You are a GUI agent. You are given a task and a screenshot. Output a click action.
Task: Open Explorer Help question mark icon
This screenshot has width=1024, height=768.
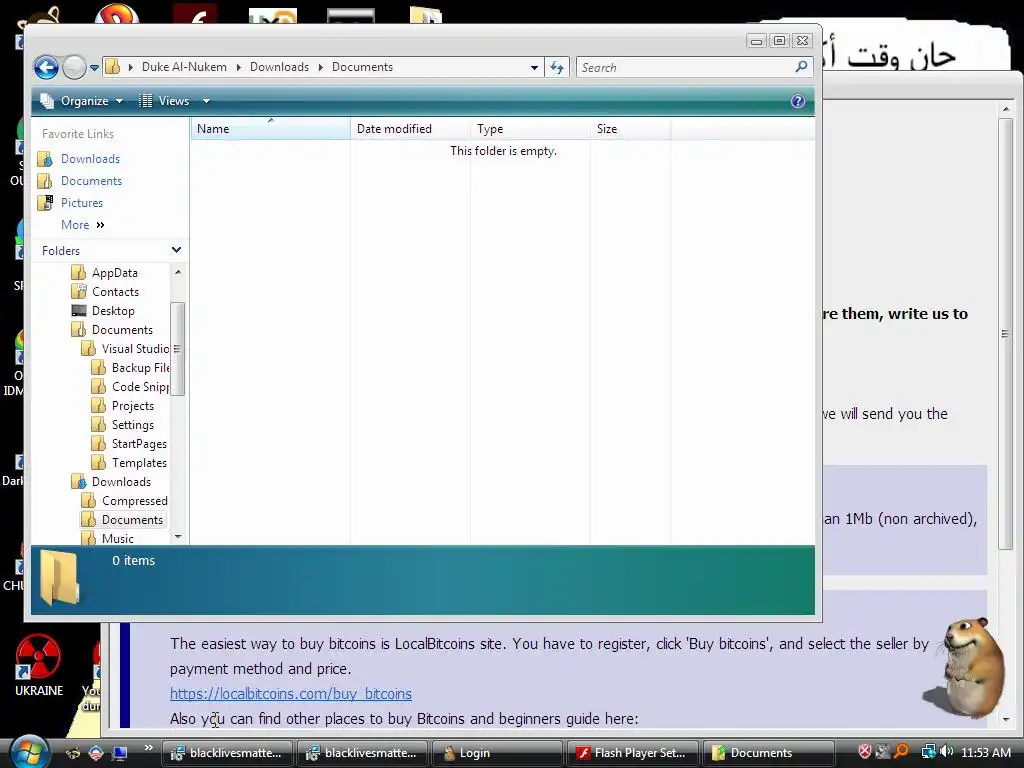797,101
